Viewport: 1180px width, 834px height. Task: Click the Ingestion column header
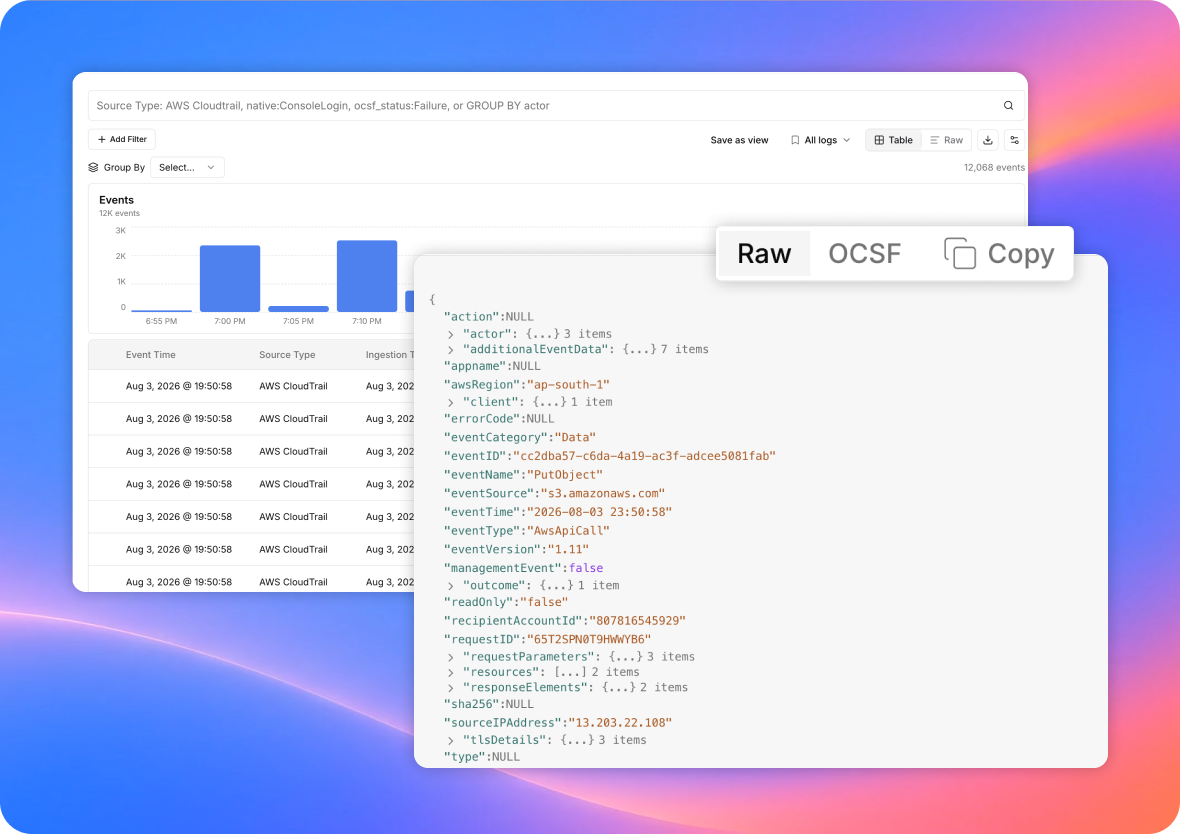coord(389,355)
